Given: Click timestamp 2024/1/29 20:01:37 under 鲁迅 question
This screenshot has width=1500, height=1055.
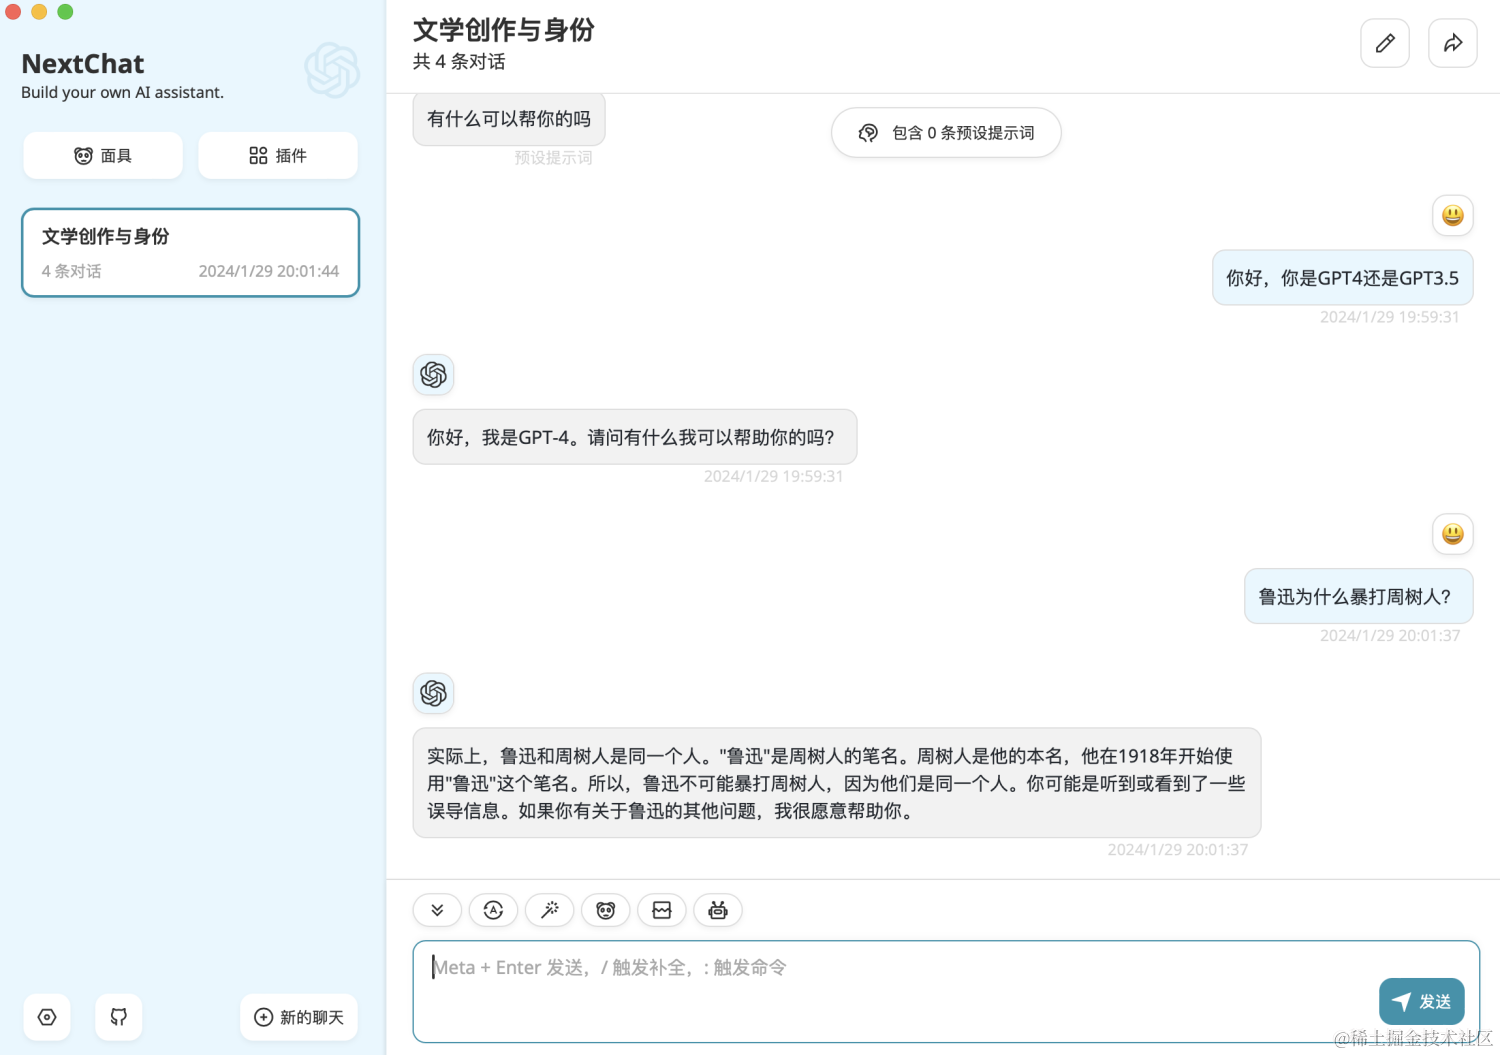Looking at the screenshot, I should coord(1390,636).
